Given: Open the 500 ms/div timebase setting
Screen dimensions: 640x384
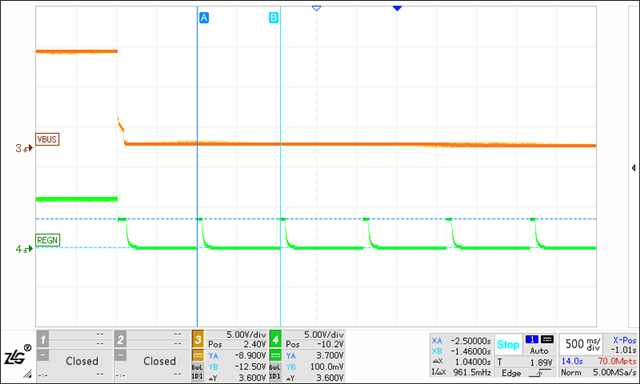Looking at the screenshot, I should (x=582, y=344).
